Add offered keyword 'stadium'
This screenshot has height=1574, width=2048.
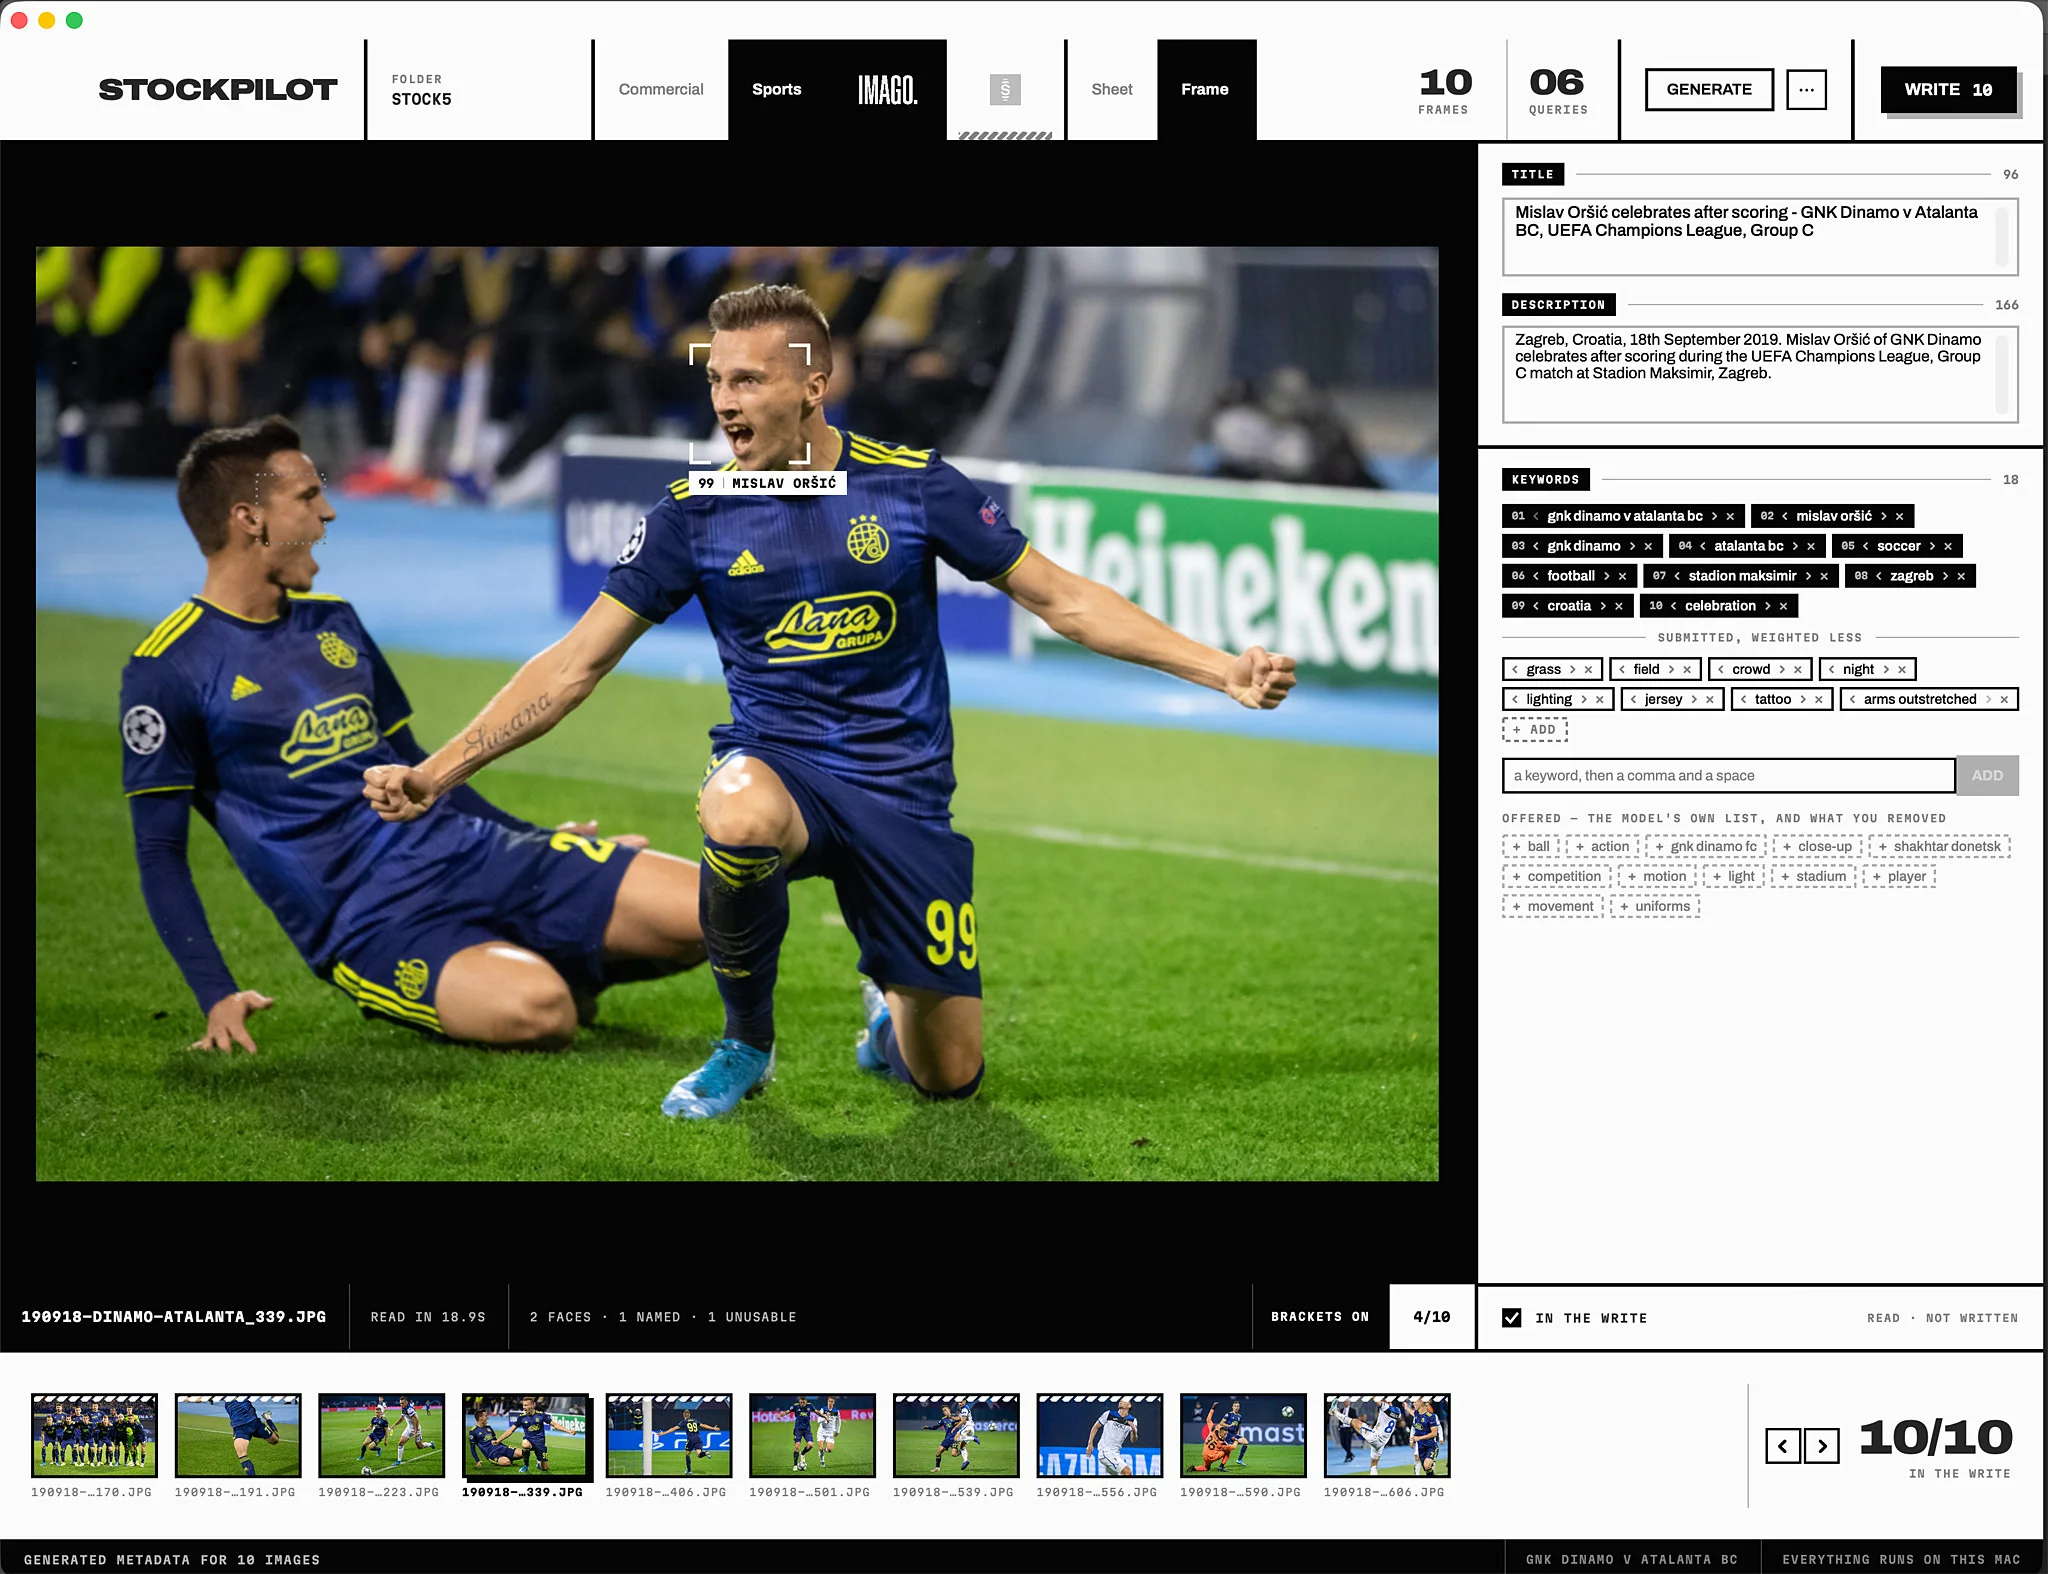pos(1813,877)
